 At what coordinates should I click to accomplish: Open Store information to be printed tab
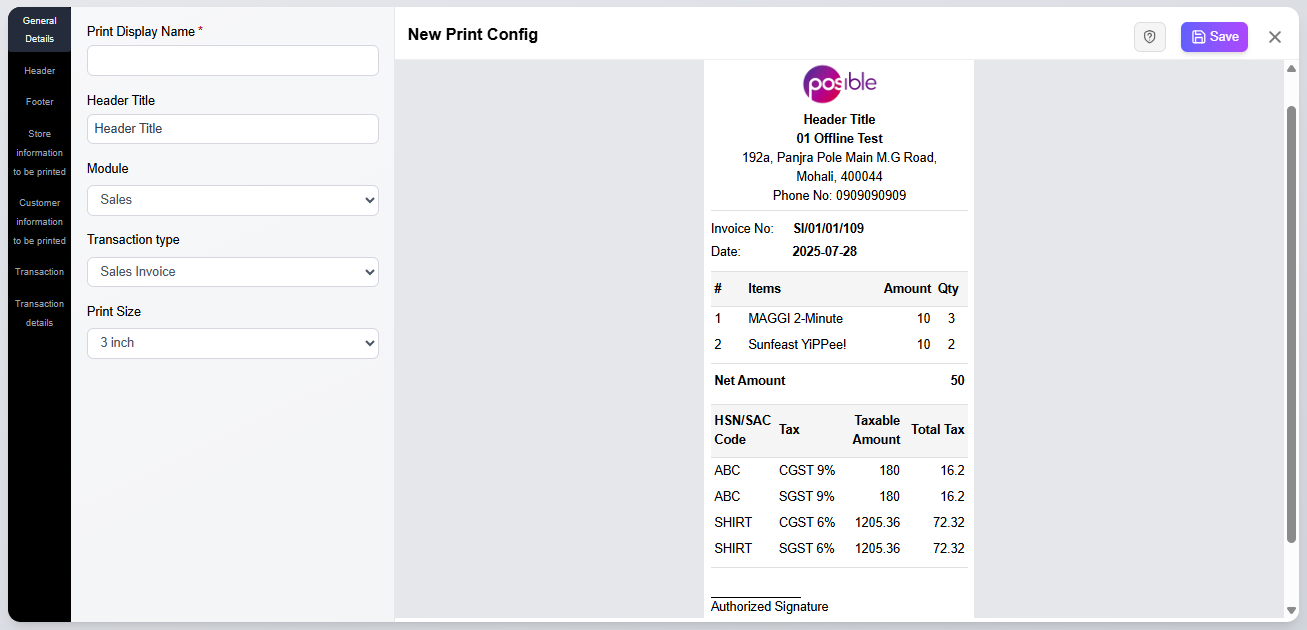pyautogui.click(x=39, y=152)
